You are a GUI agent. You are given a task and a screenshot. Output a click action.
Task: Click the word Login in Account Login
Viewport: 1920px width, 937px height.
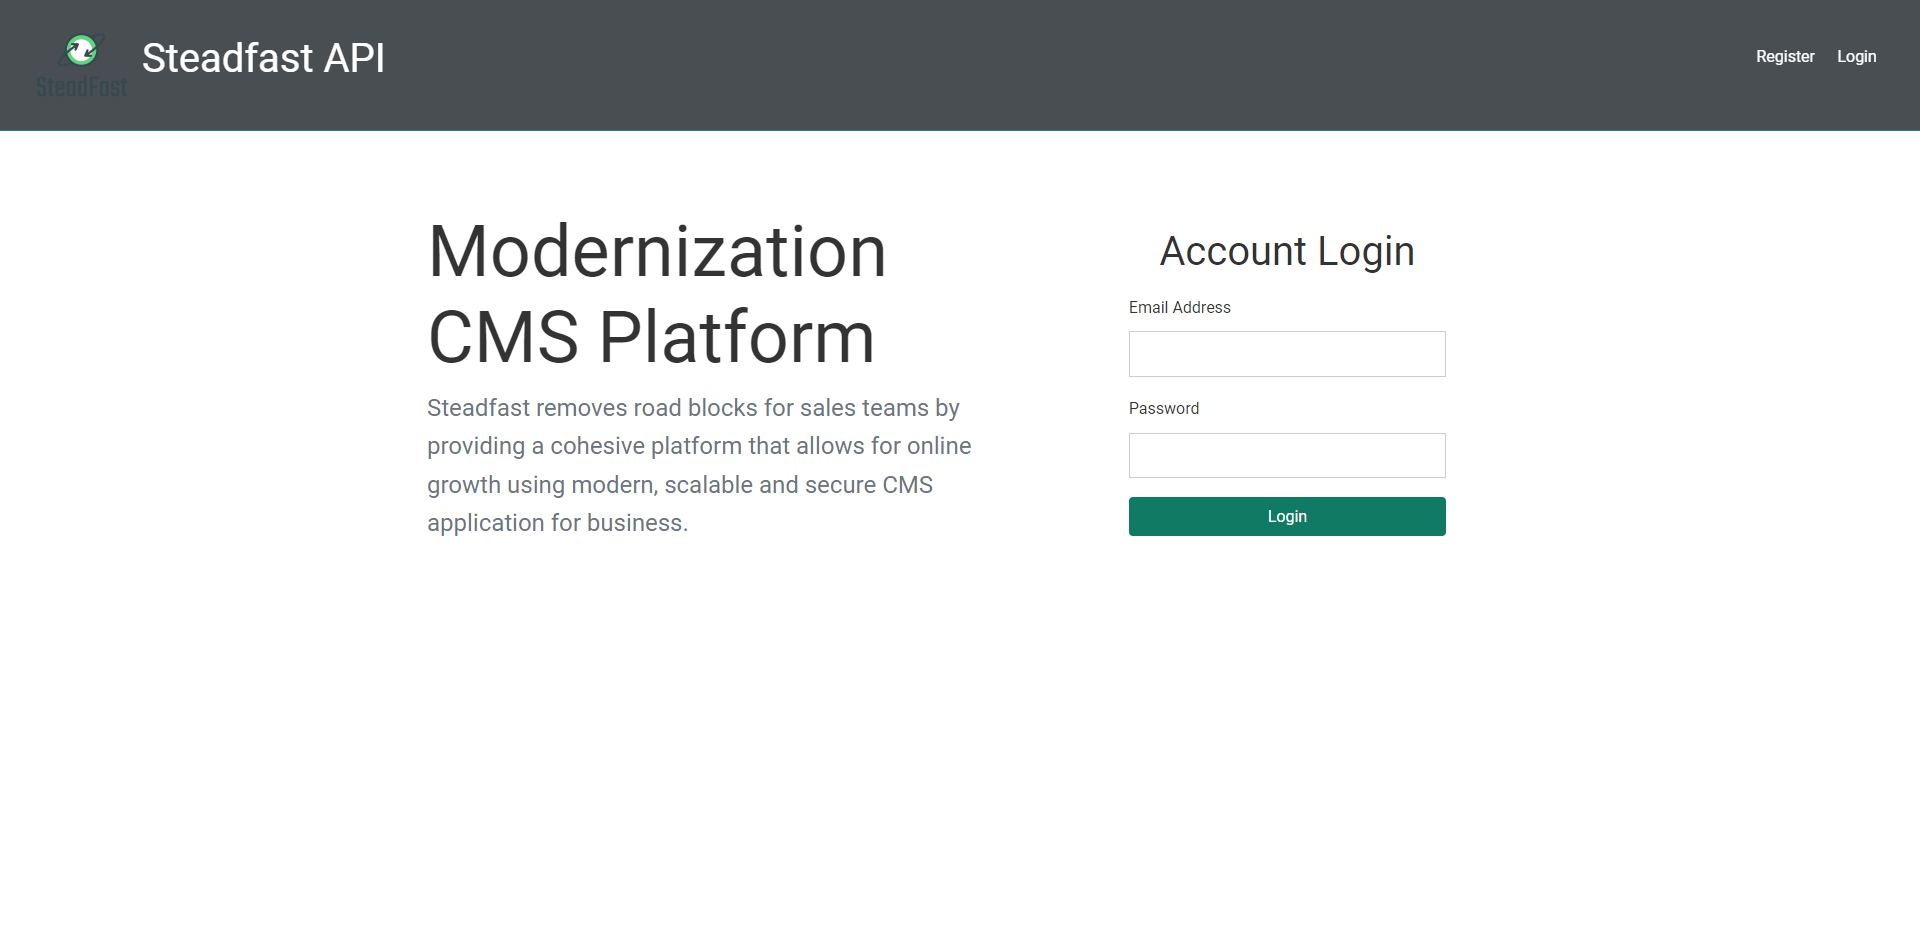pos(1366,252)
